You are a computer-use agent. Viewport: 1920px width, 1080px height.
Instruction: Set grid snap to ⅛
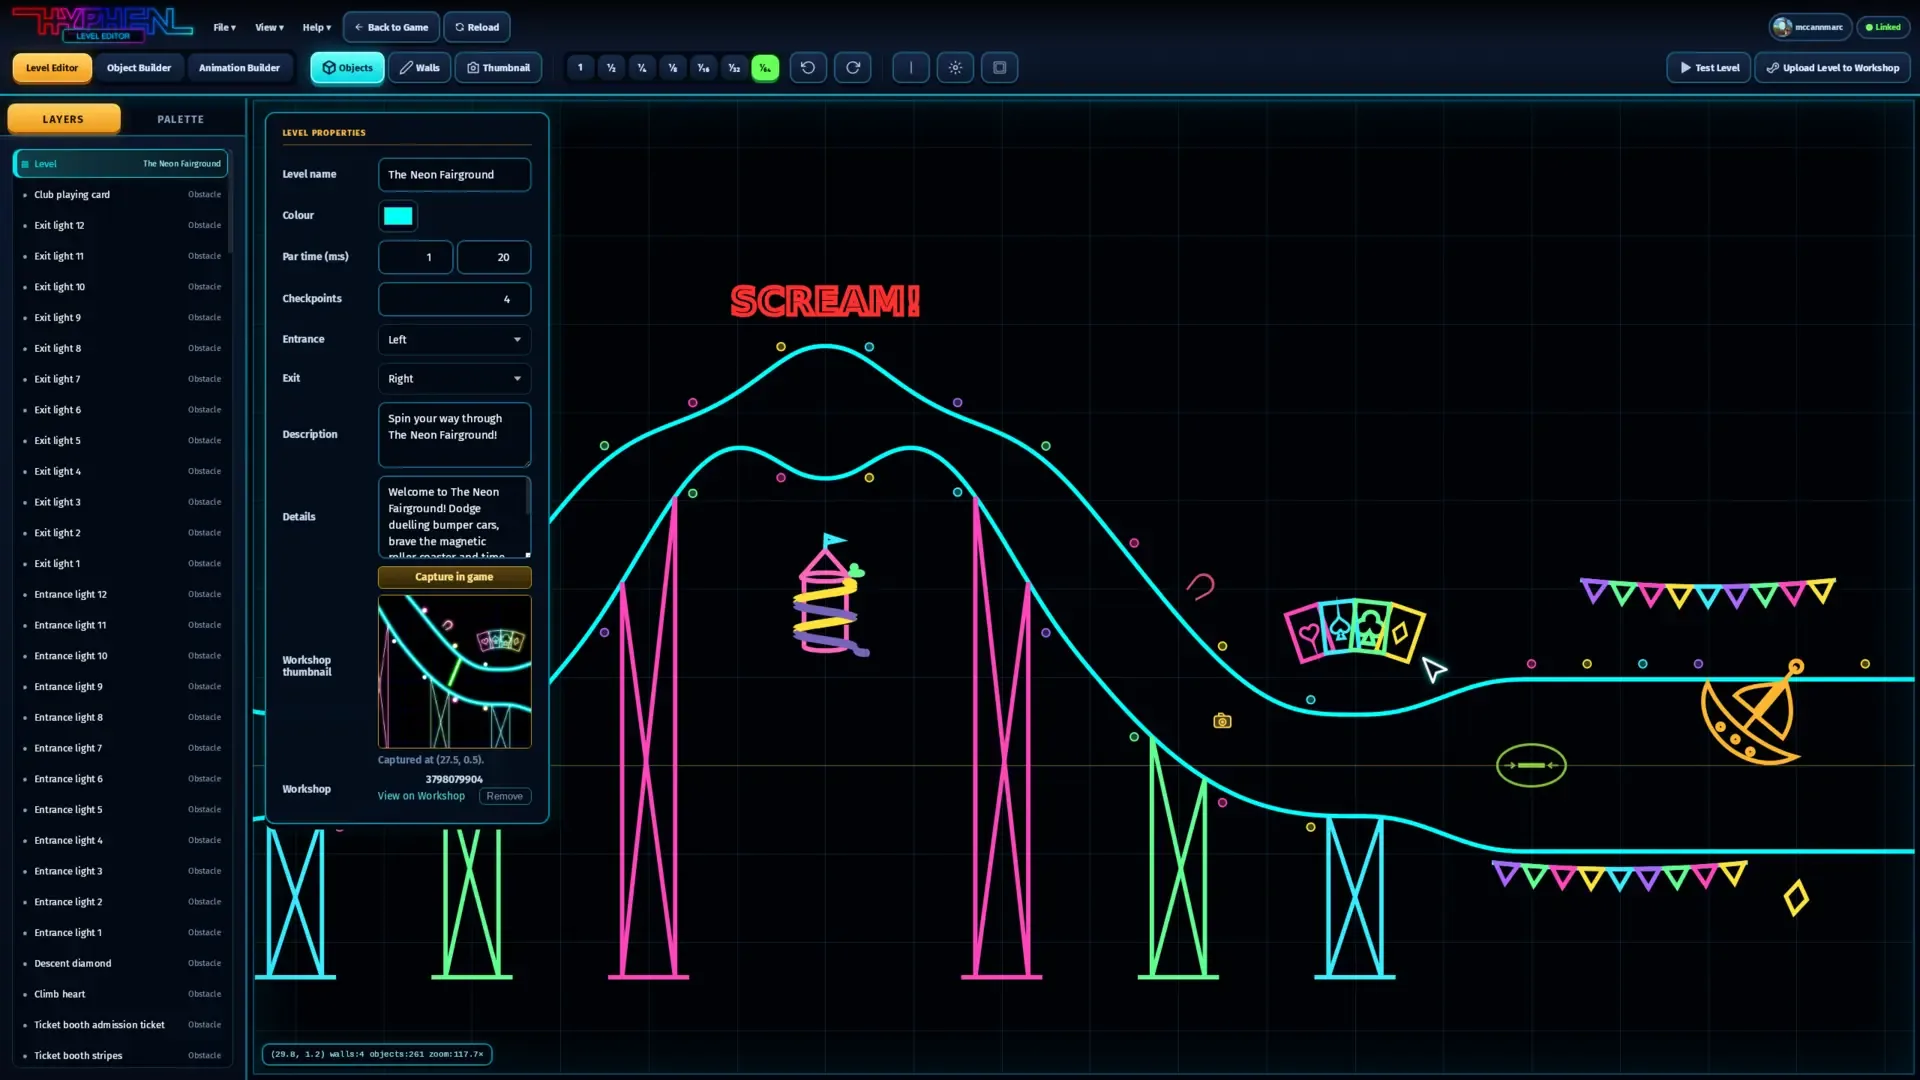(673, 68)
